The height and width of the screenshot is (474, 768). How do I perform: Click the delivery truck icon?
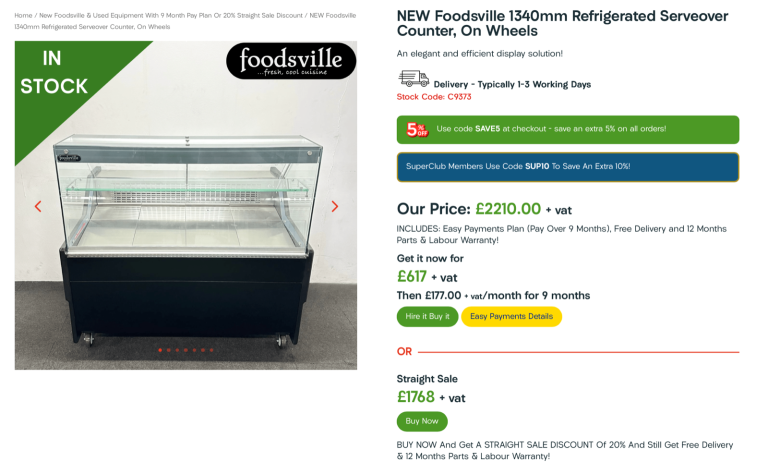click(413, 79)
